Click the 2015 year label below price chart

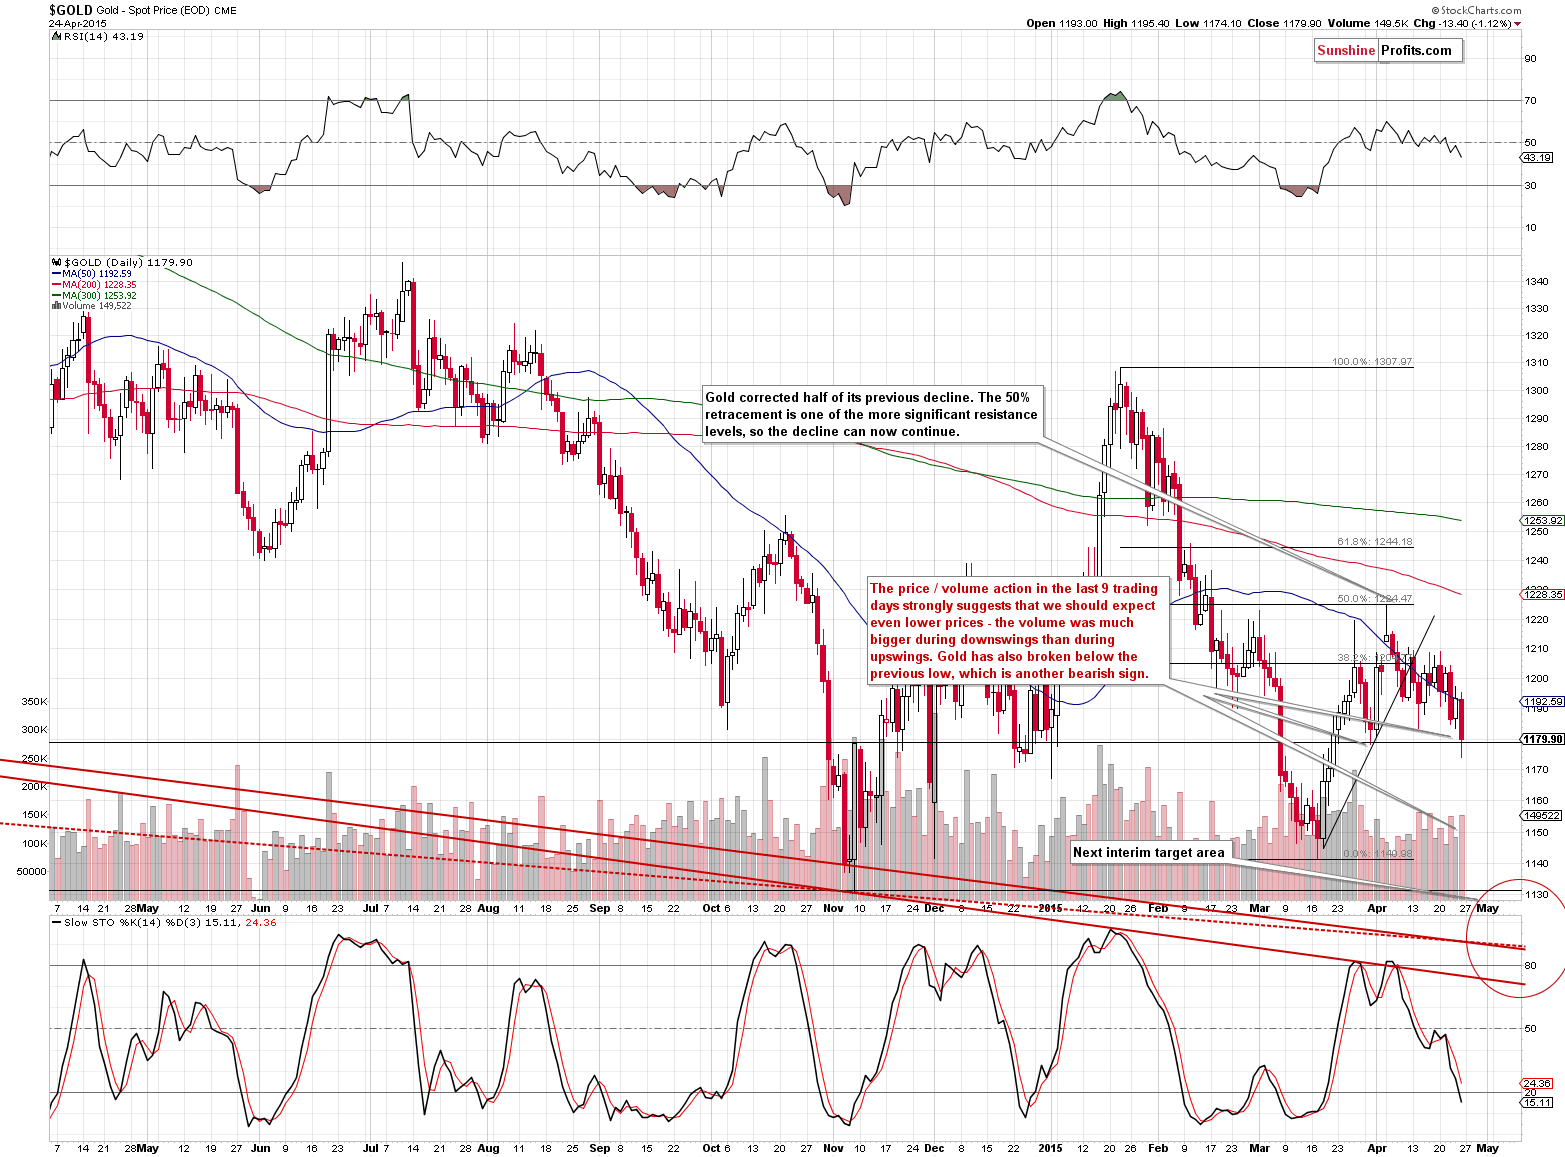coord(1050,909)
